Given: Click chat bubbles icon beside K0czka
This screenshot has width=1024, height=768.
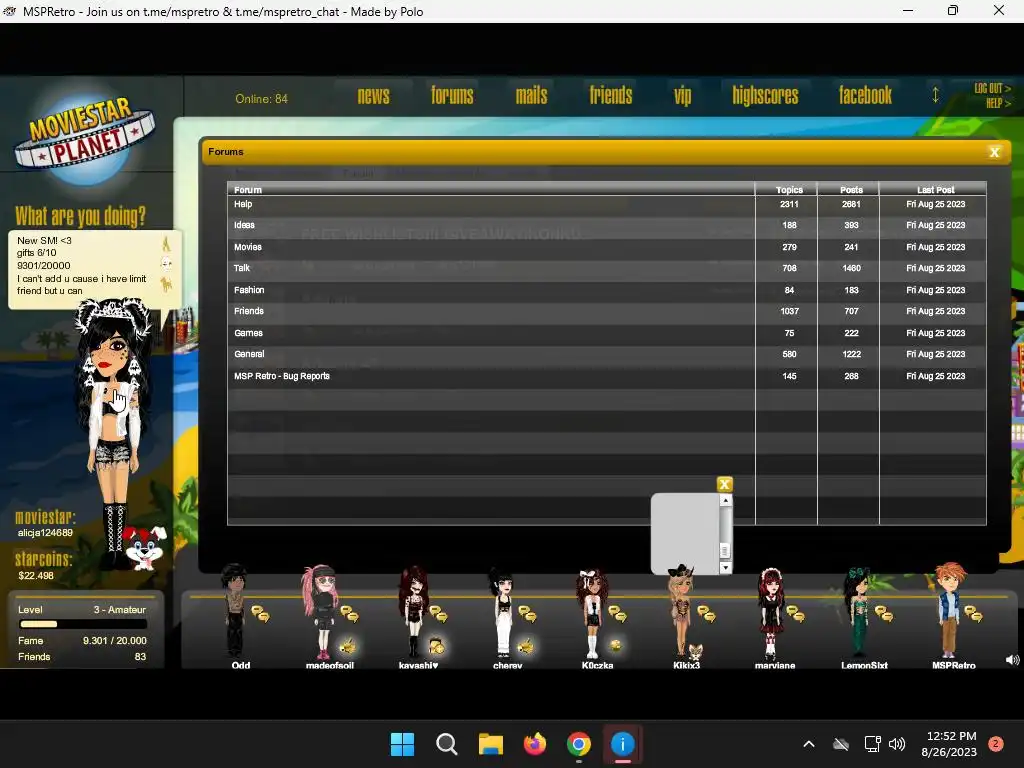Looking at the screenshot, I should coord(617,614).
